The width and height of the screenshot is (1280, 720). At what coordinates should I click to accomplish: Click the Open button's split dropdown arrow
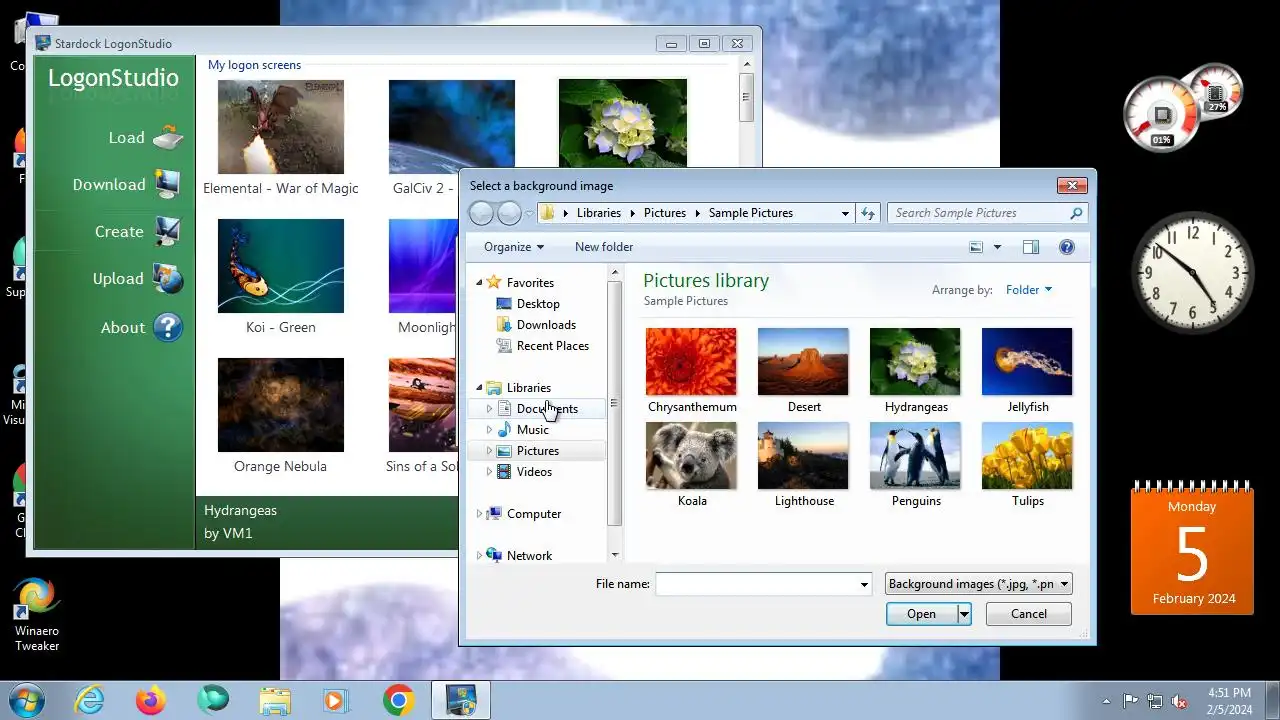pyautogui.click(x=964, y=614)
